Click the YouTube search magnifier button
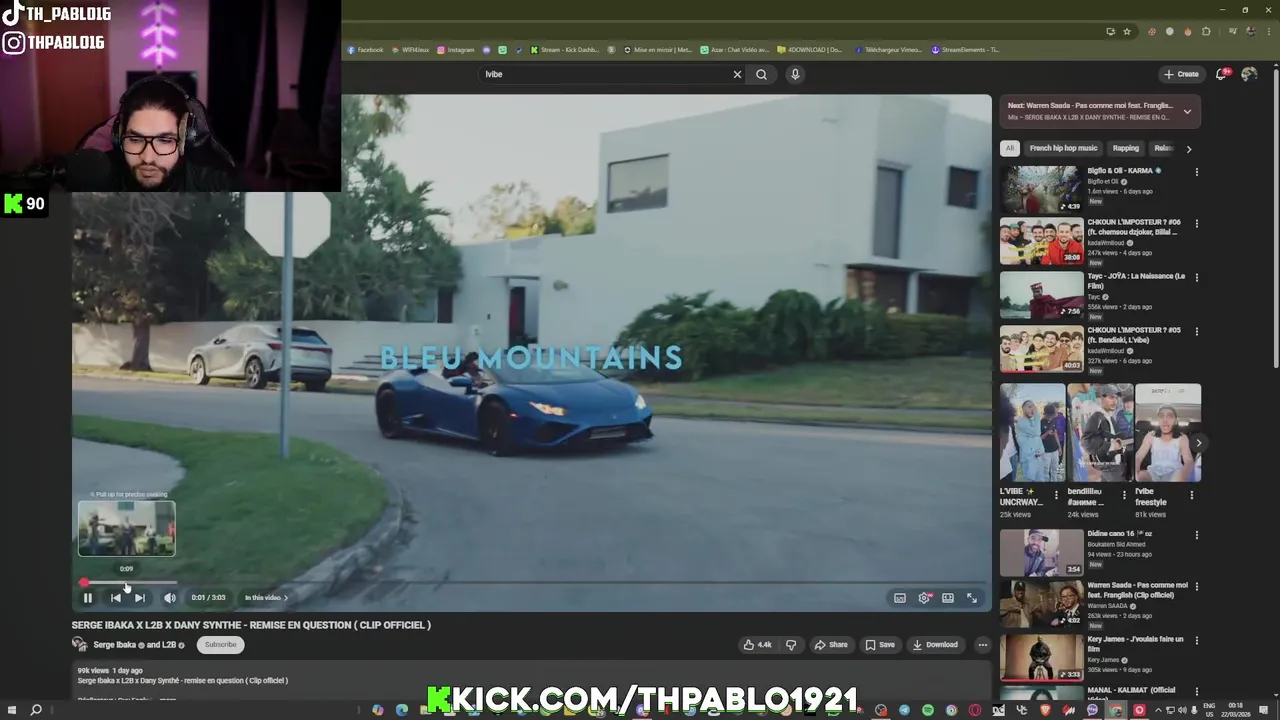1280x720 pixels. pyautogui.click(x=762, y=74)
